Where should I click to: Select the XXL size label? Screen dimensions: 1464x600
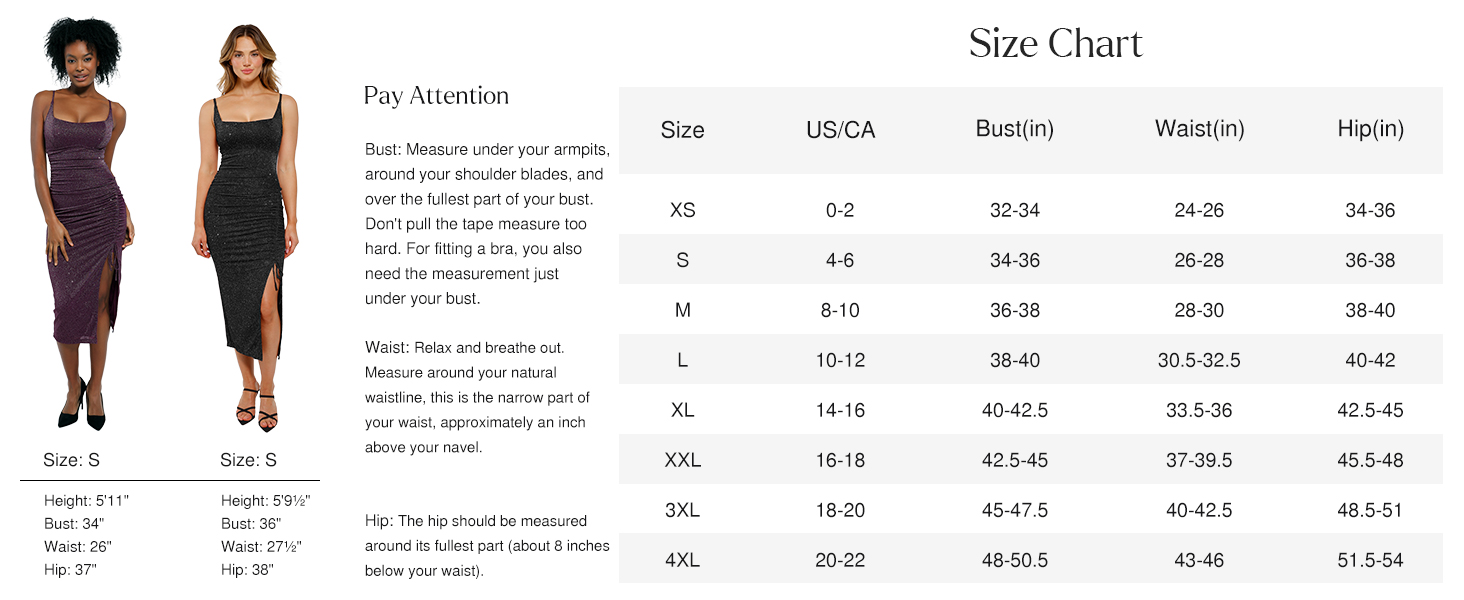coord(683,460)
